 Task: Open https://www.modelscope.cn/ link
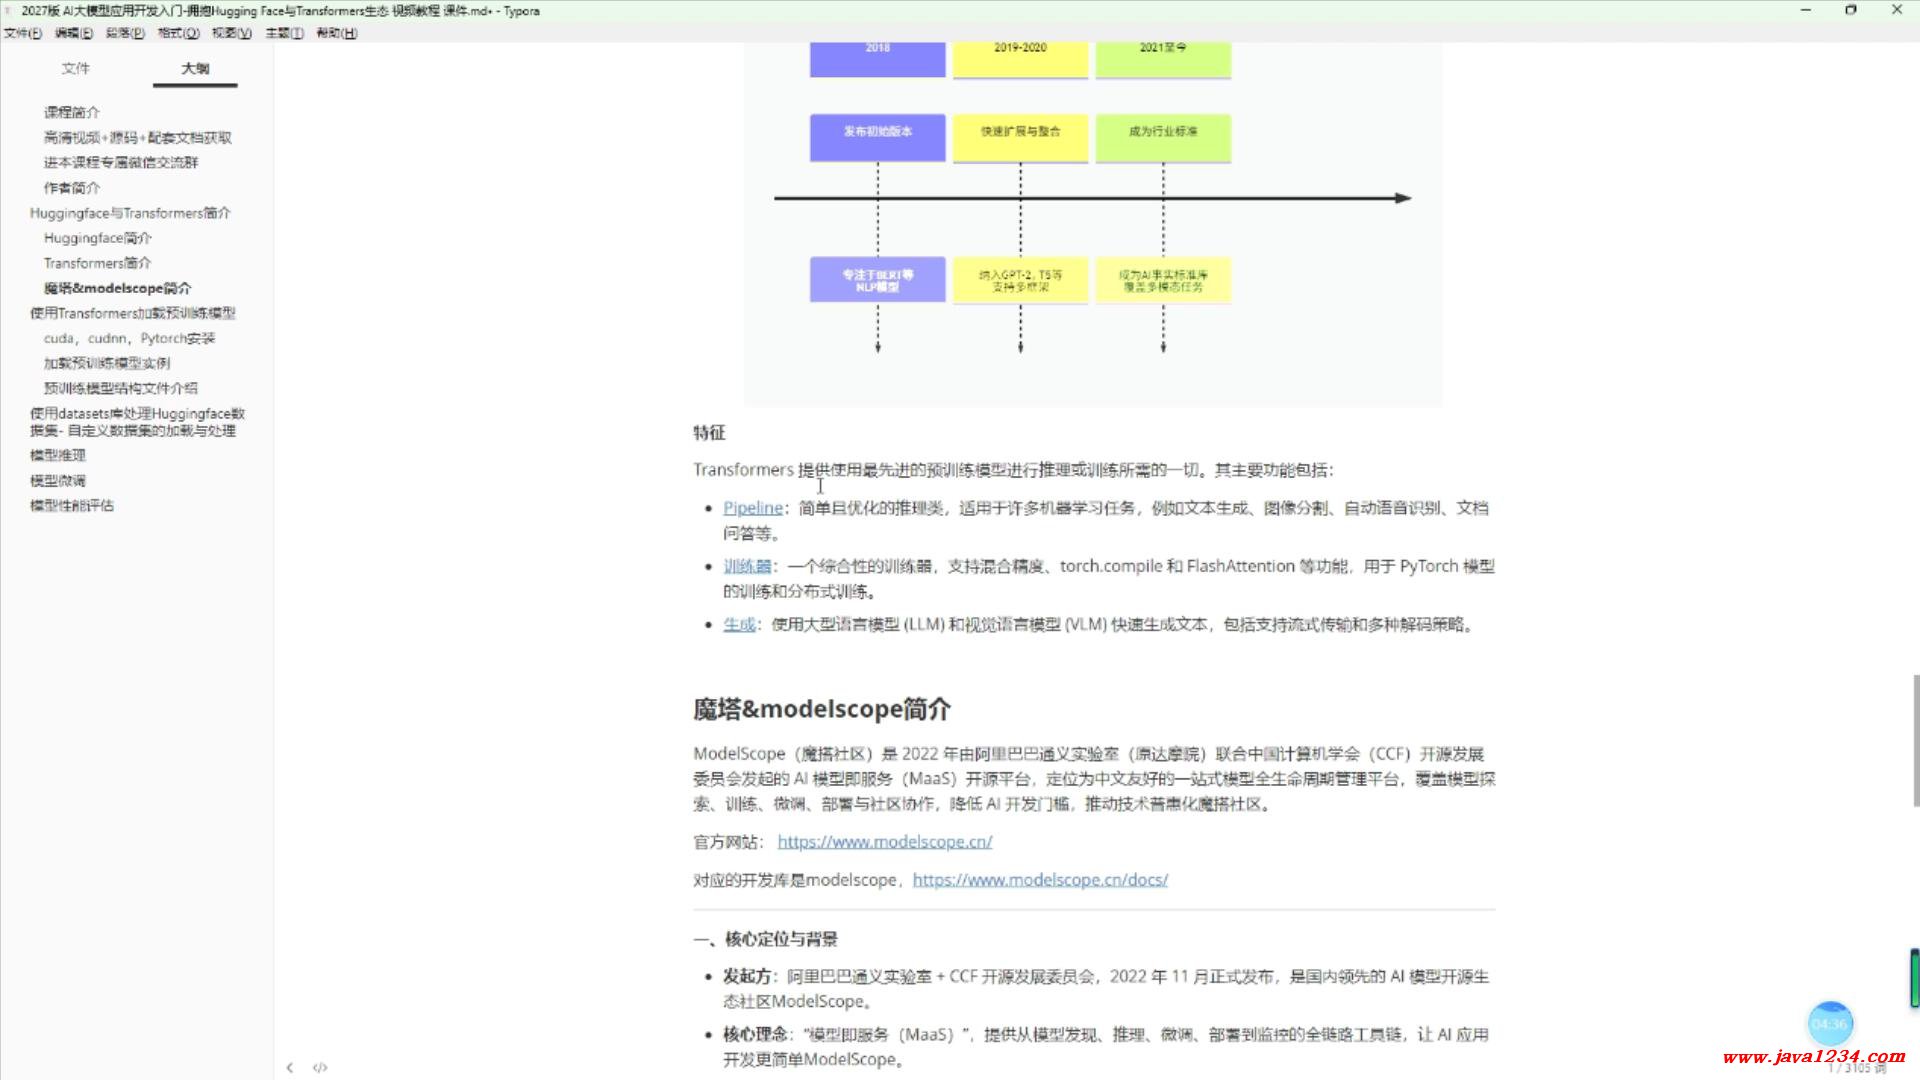[884, 842]
